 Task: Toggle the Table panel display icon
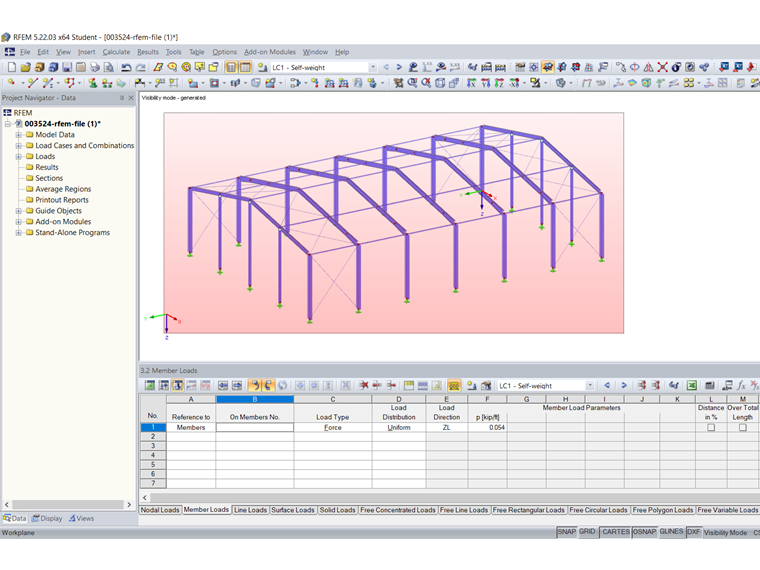point(245,67)
